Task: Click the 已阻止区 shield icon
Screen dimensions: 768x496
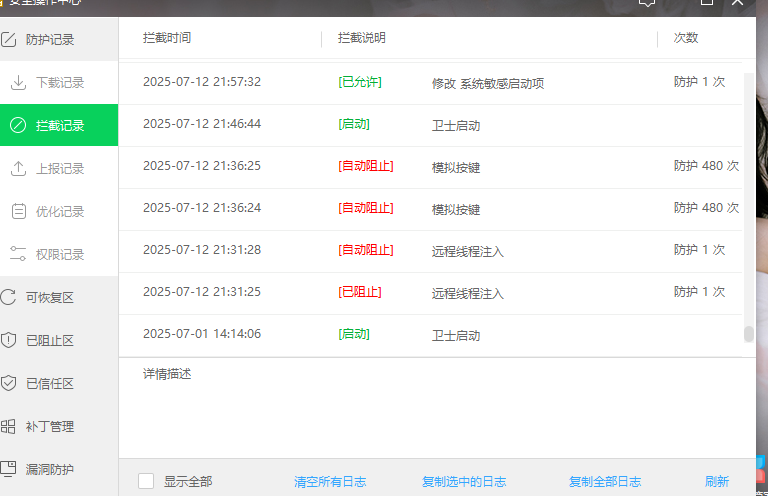Action: tap(9, 340)
